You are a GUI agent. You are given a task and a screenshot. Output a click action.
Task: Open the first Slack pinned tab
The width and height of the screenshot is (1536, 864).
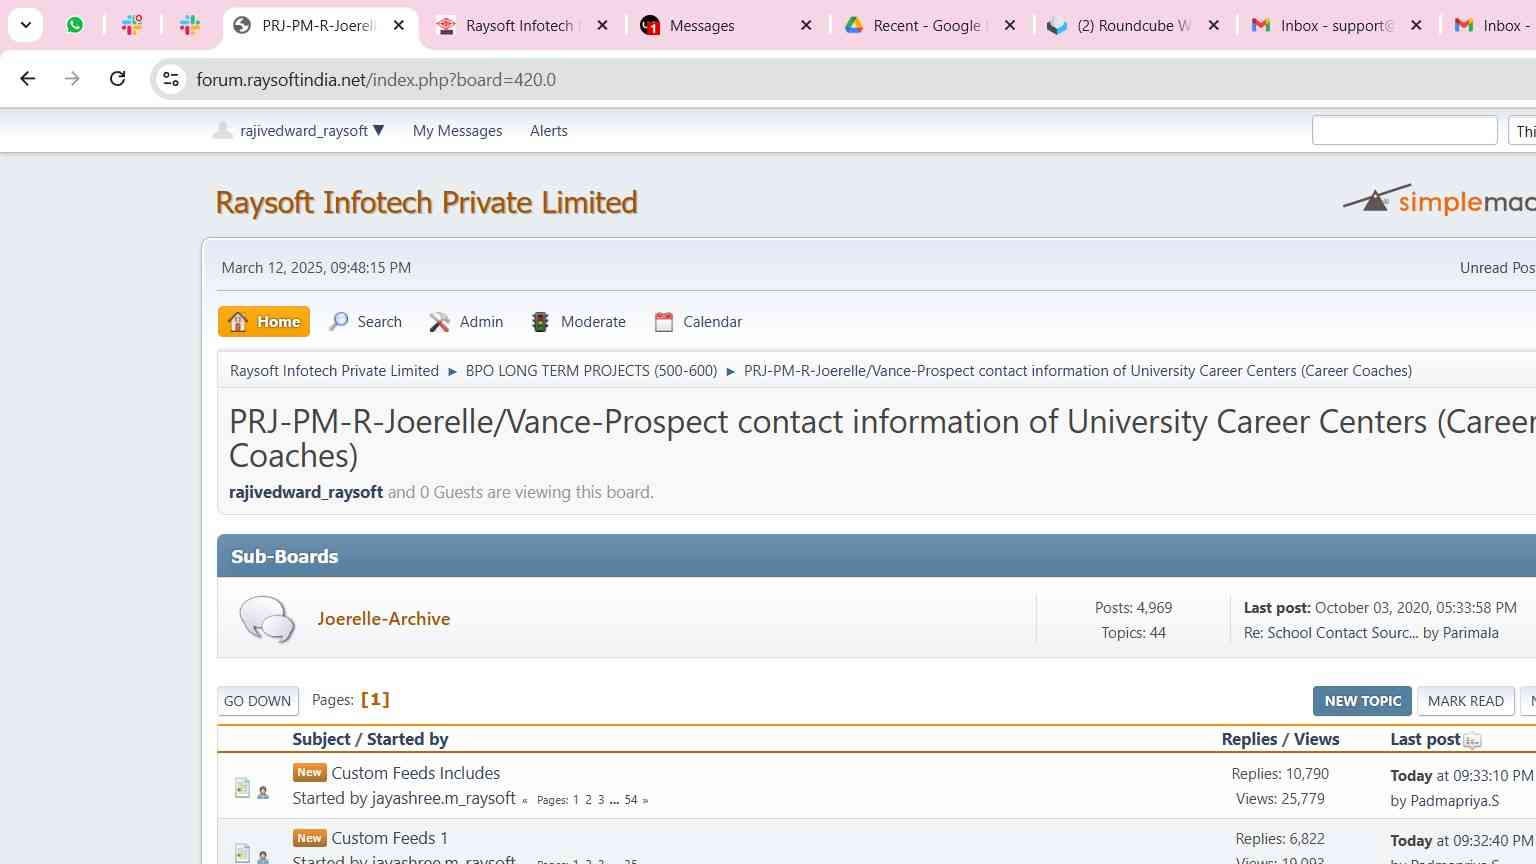132,25
